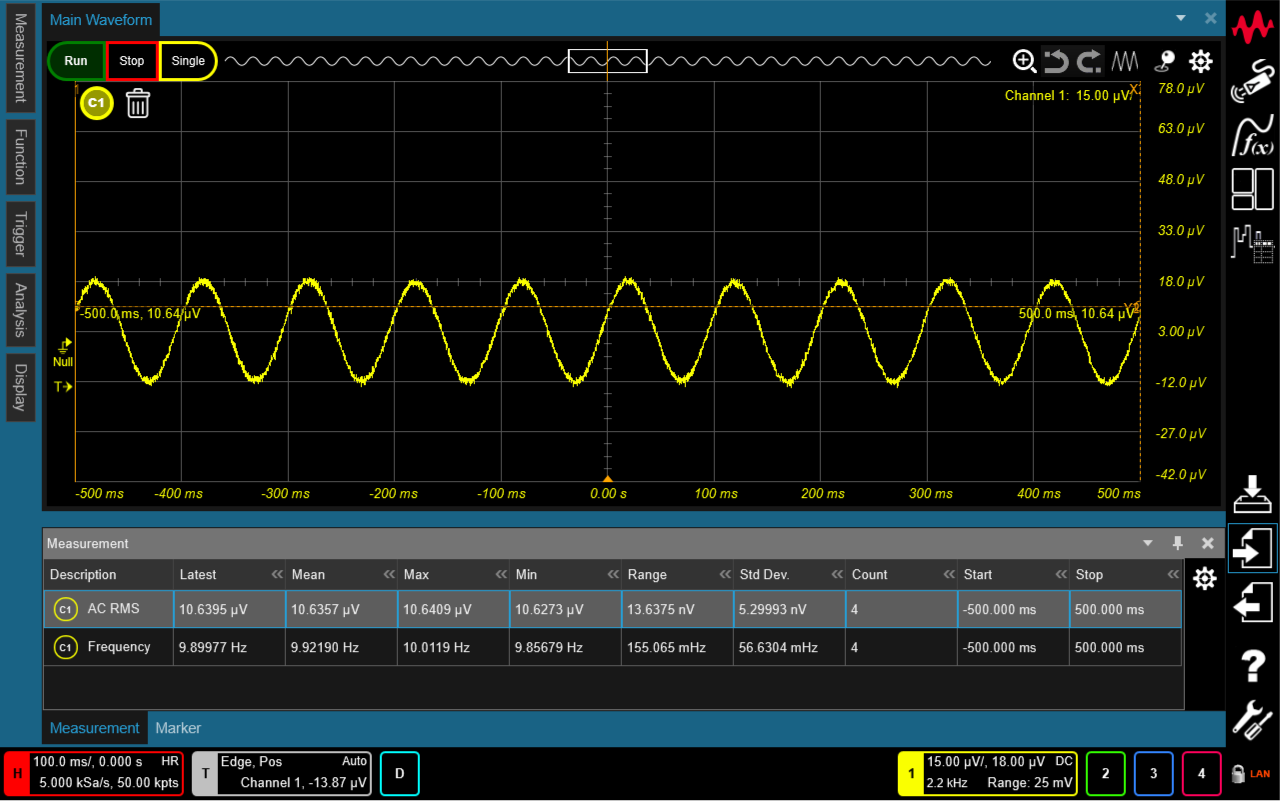The height and width of the screenshot is (801, 1281).
Task: Open the Main Waveform window dropdown arrow
Action: click(1180, 18)
